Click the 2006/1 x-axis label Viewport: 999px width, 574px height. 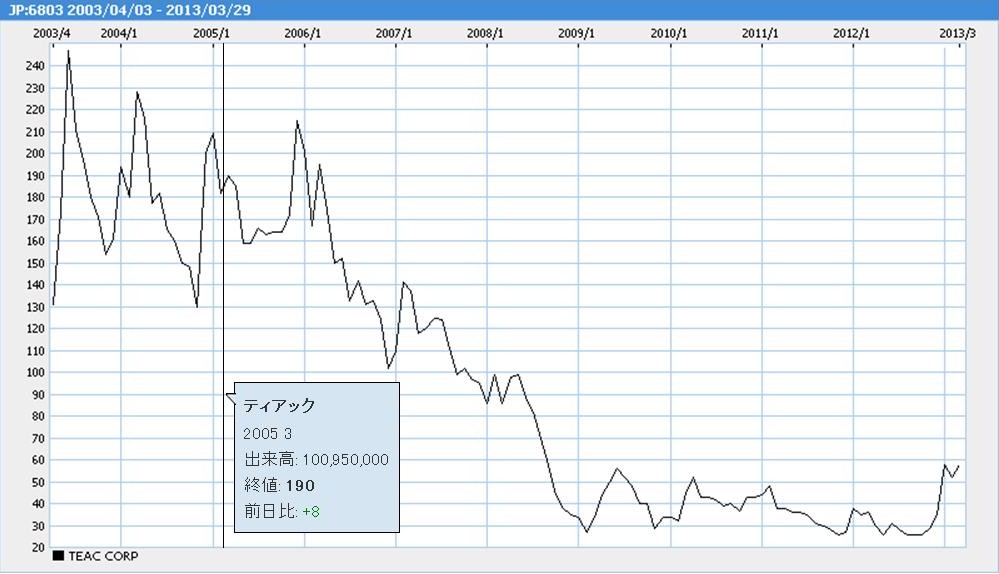[x=303, y=34]
